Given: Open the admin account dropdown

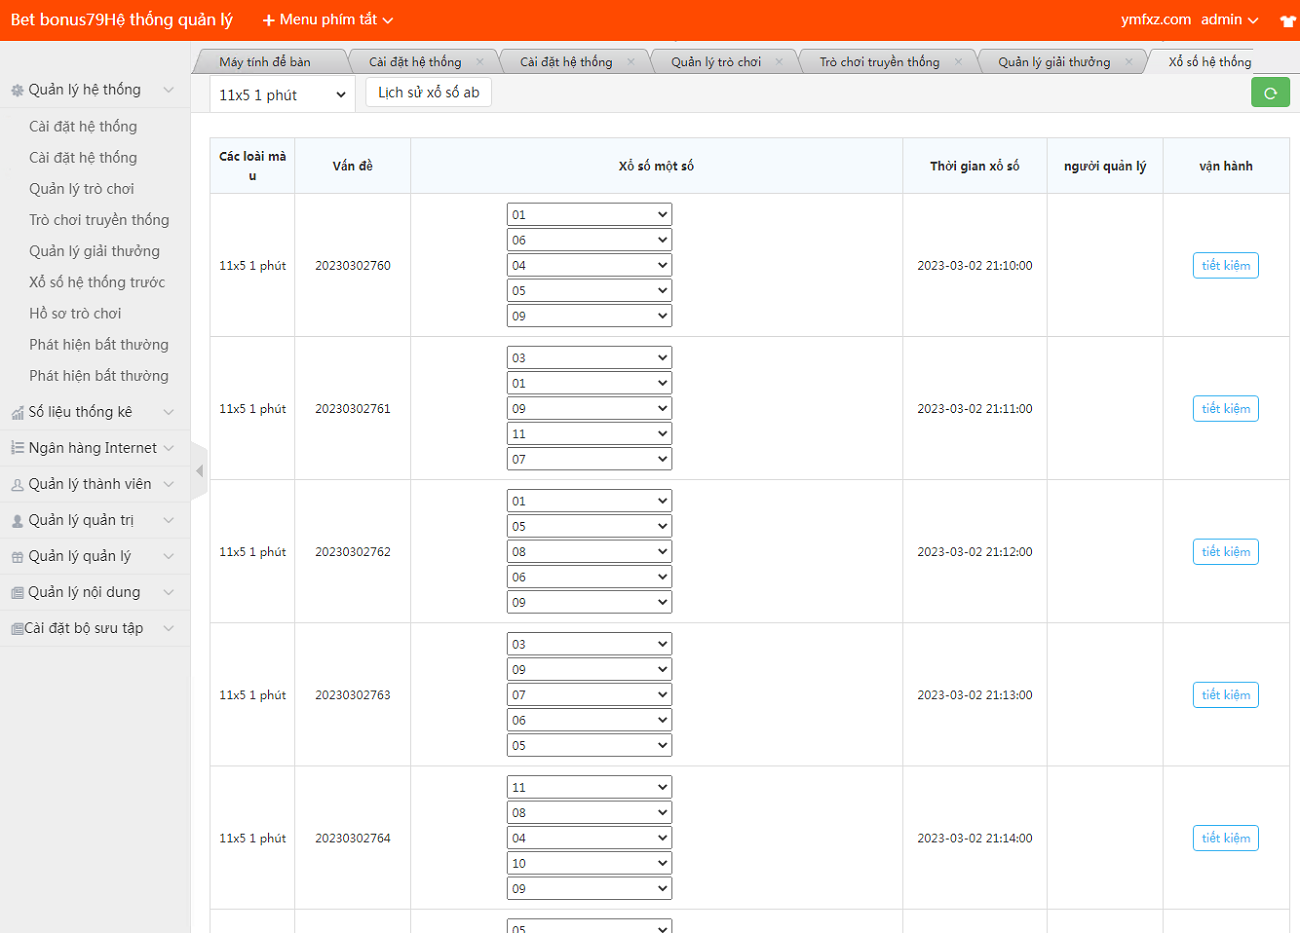Looking at the screenshot, I should coord(1229,20).
